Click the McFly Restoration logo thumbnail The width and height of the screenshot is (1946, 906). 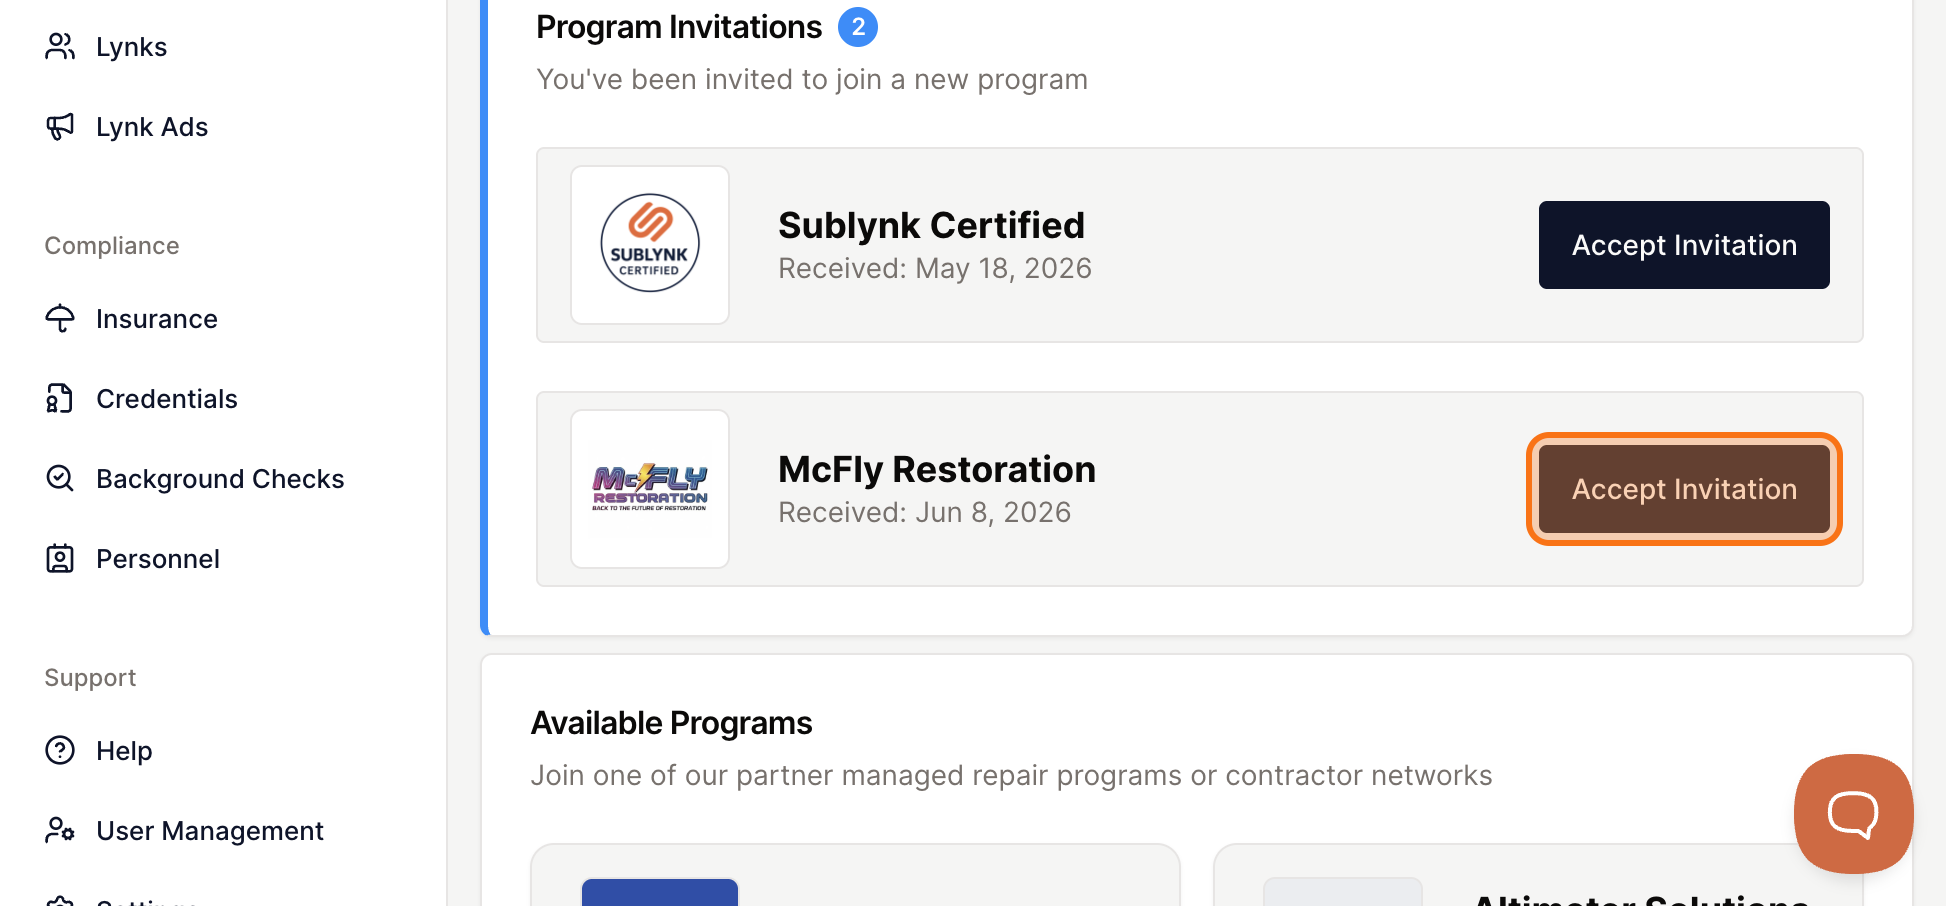tap(650, 489)
